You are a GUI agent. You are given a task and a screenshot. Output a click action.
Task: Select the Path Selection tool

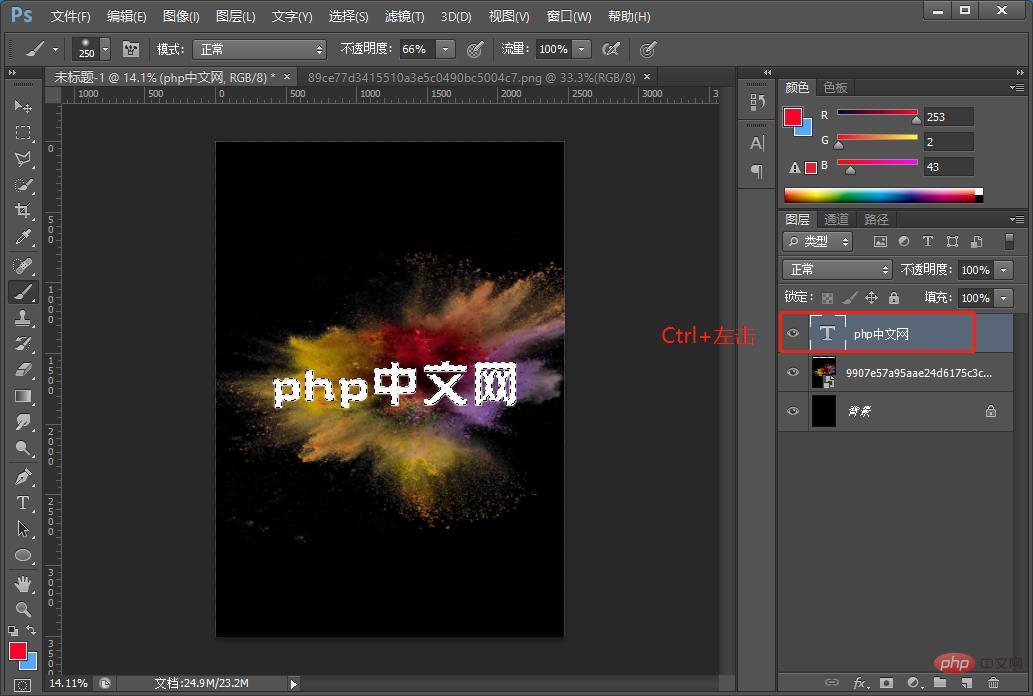(23, 529)
